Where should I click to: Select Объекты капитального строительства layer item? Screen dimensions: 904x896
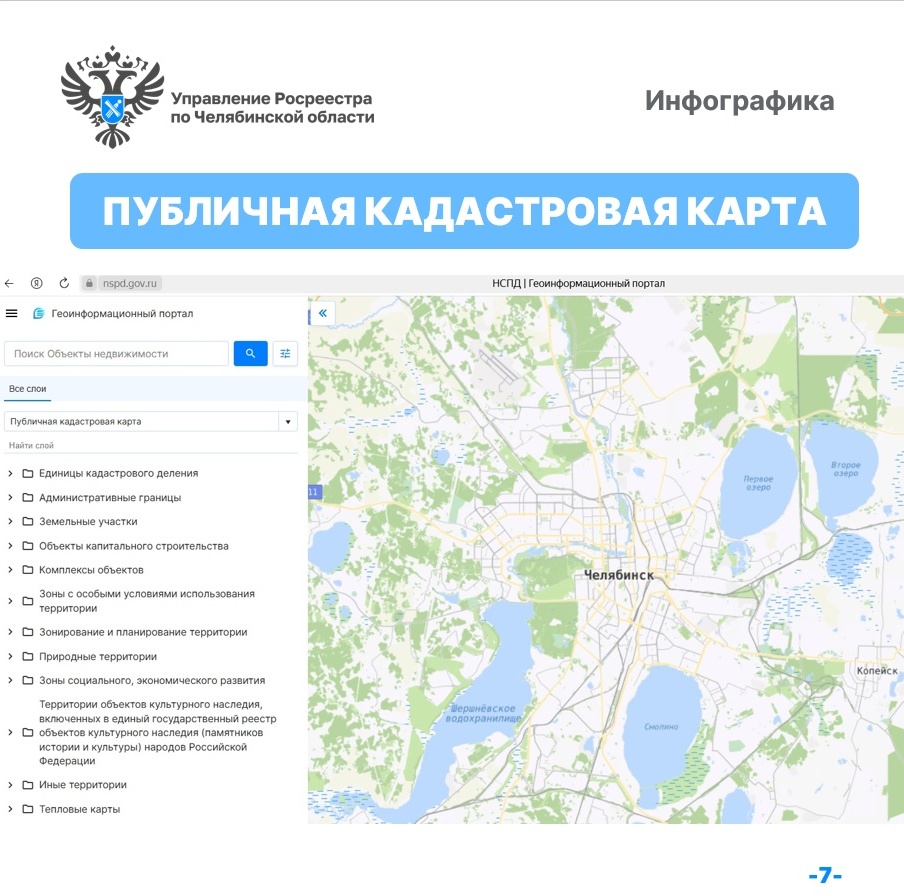[x=133, y=546]
